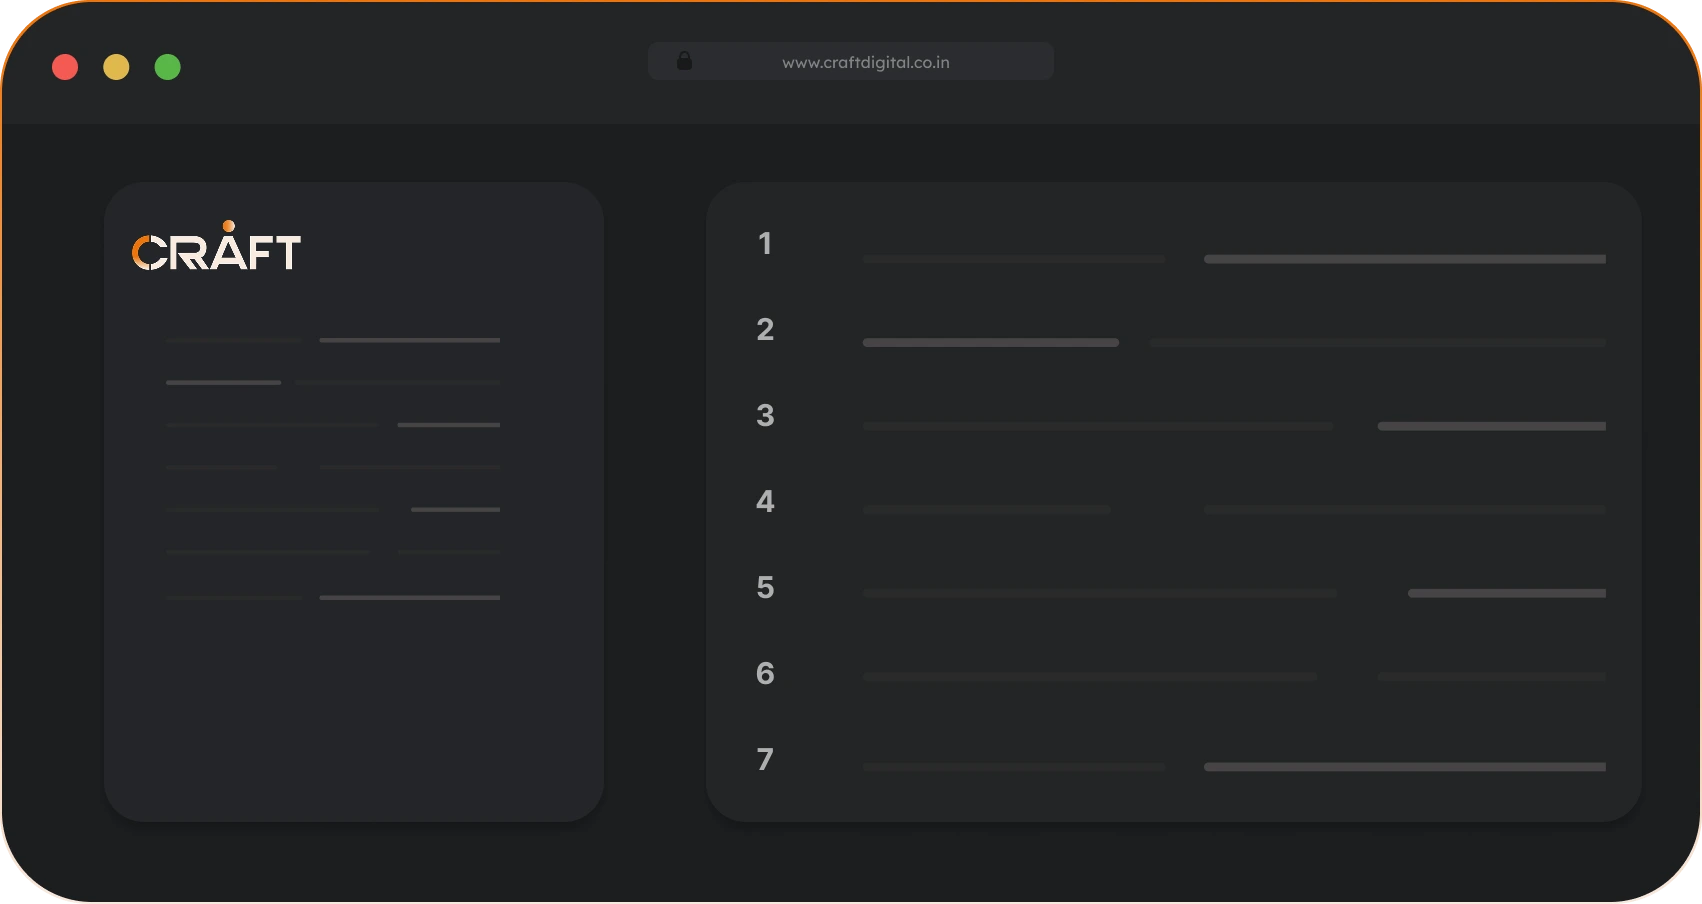Click the first placeholder text line under CRAFT
Screen dimensions: 1702x904
(x=234, y=340)
